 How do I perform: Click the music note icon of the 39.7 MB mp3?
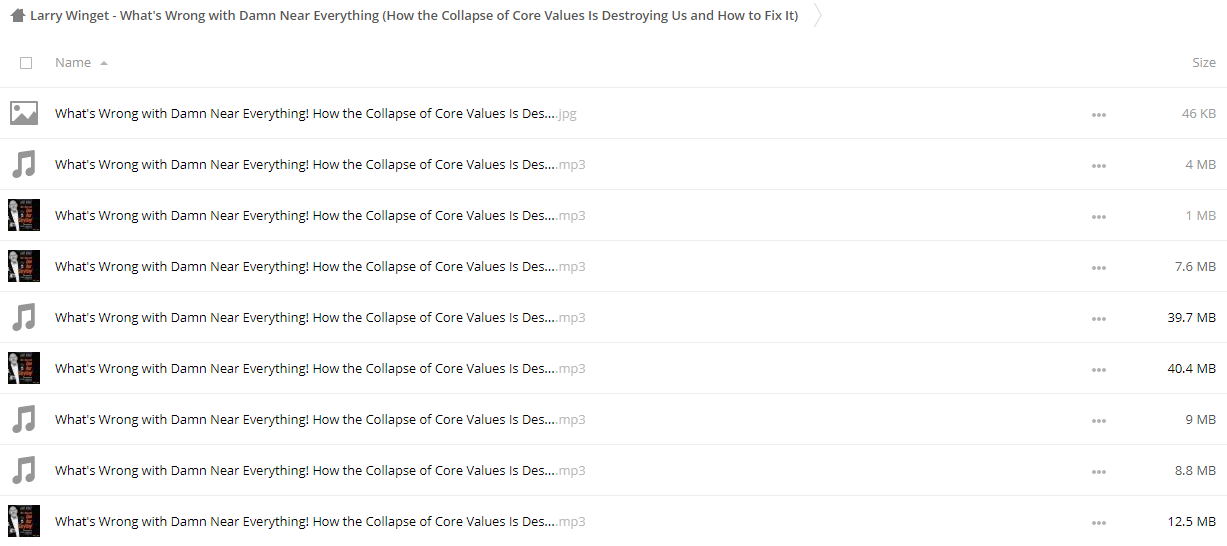pyautogui.click(x=24, y=317)
